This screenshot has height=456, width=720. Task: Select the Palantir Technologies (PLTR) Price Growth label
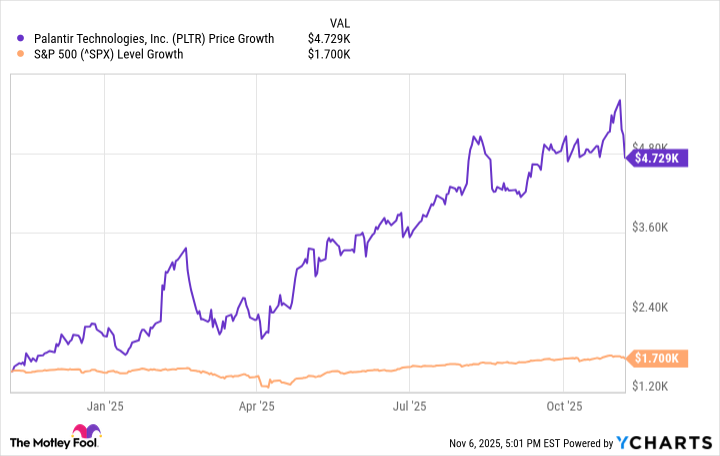coord(154,39)
